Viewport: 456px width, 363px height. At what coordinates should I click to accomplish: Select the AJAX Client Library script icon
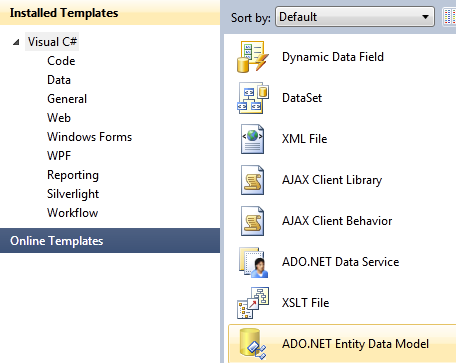coord(253,180)
